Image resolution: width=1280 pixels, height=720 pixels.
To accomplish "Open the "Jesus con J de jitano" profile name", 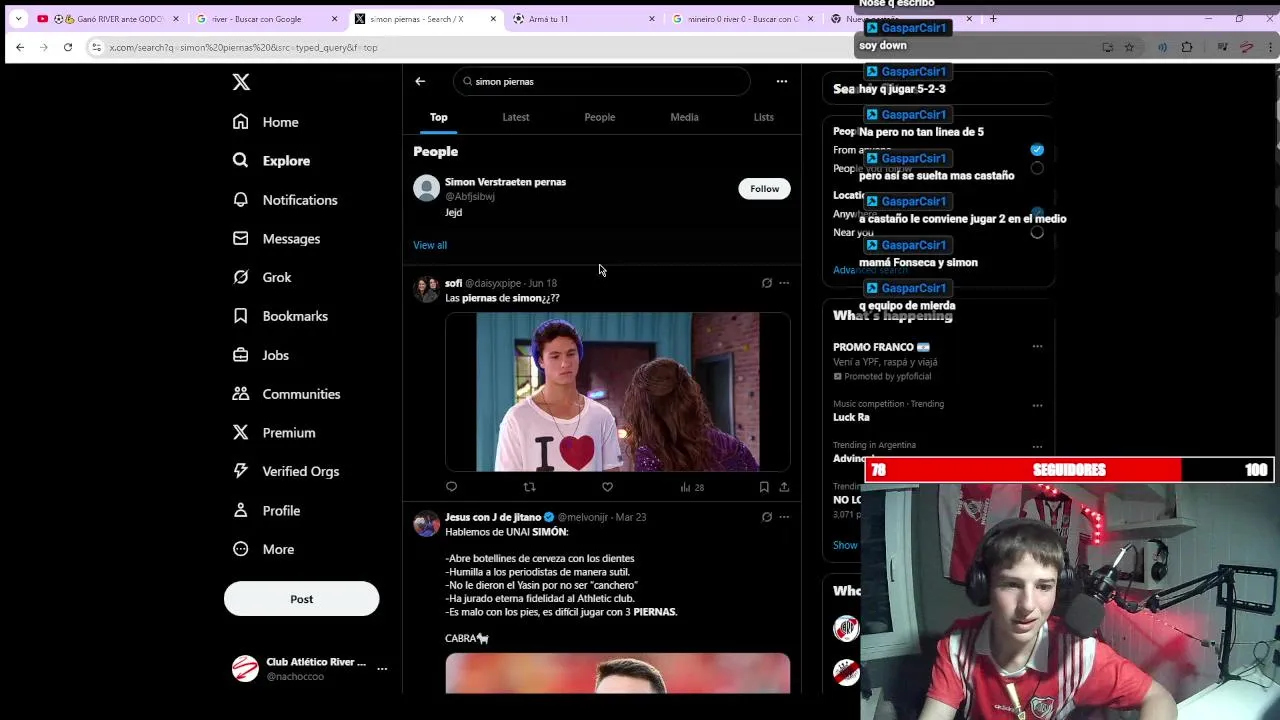I will 493,517.
